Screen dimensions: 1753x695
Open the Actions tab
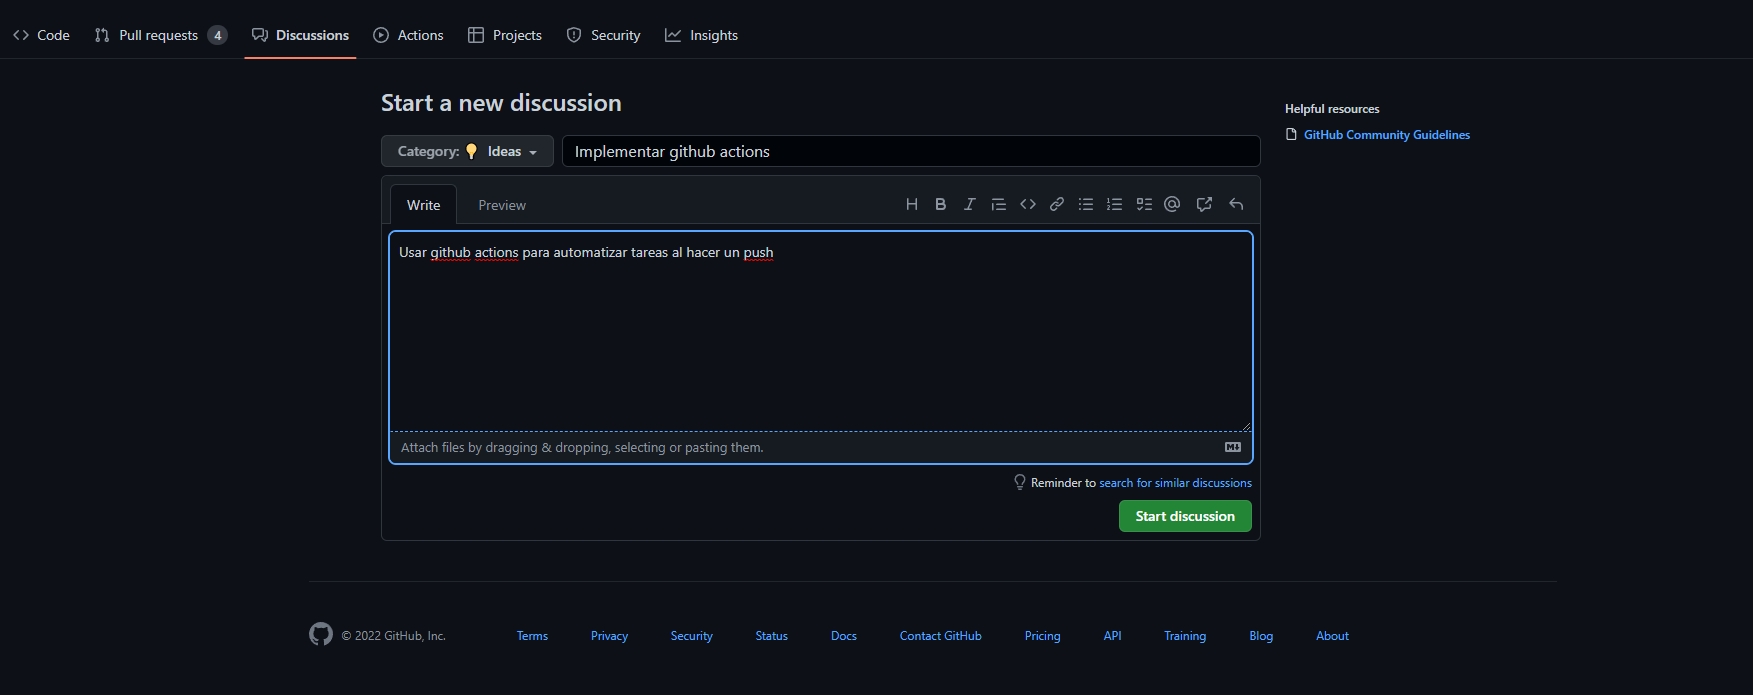point(408,35)
